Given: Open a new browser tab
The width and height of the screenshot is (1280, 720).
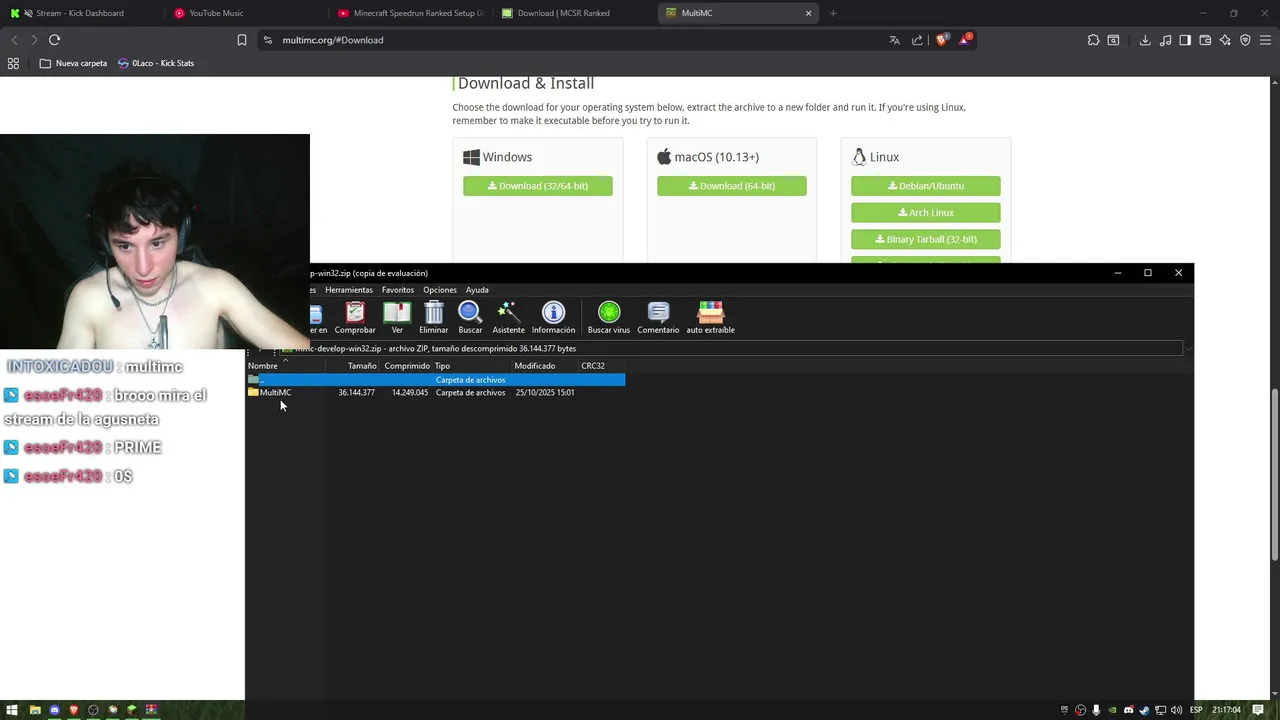Looking at the screenshot, I should point(833,13).
